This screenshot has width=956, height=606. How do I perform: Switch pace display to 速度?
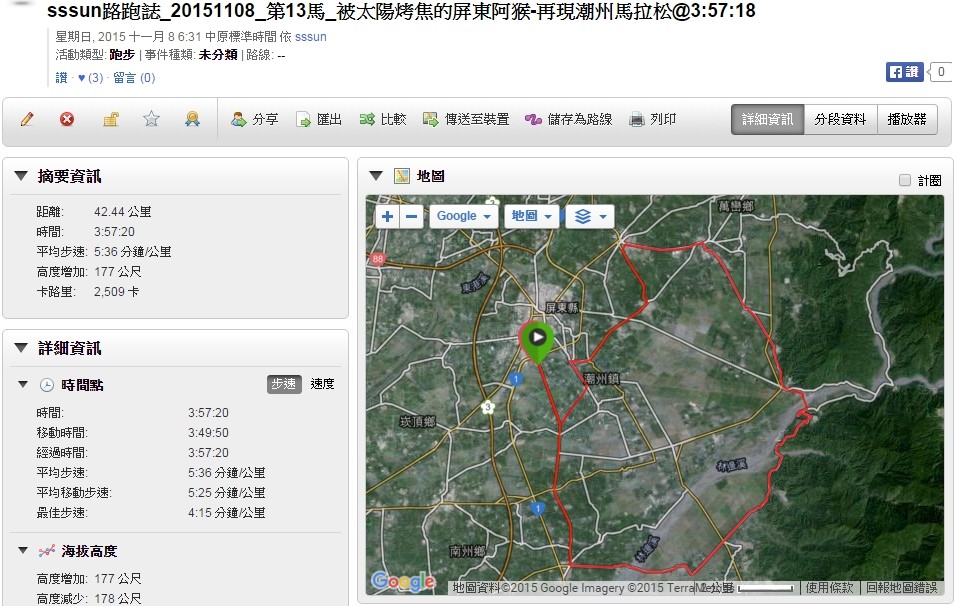322,384
